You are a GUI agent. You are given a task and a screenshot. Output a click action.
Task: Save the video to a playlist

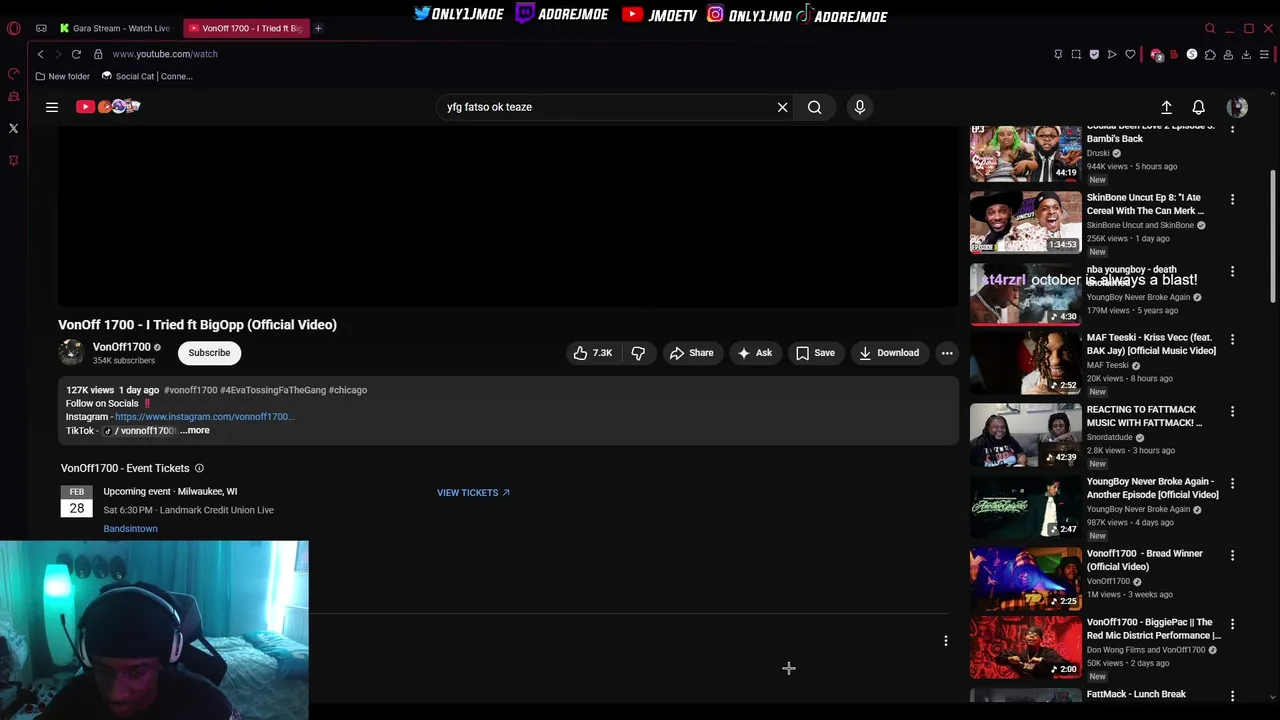click(815, 353)
